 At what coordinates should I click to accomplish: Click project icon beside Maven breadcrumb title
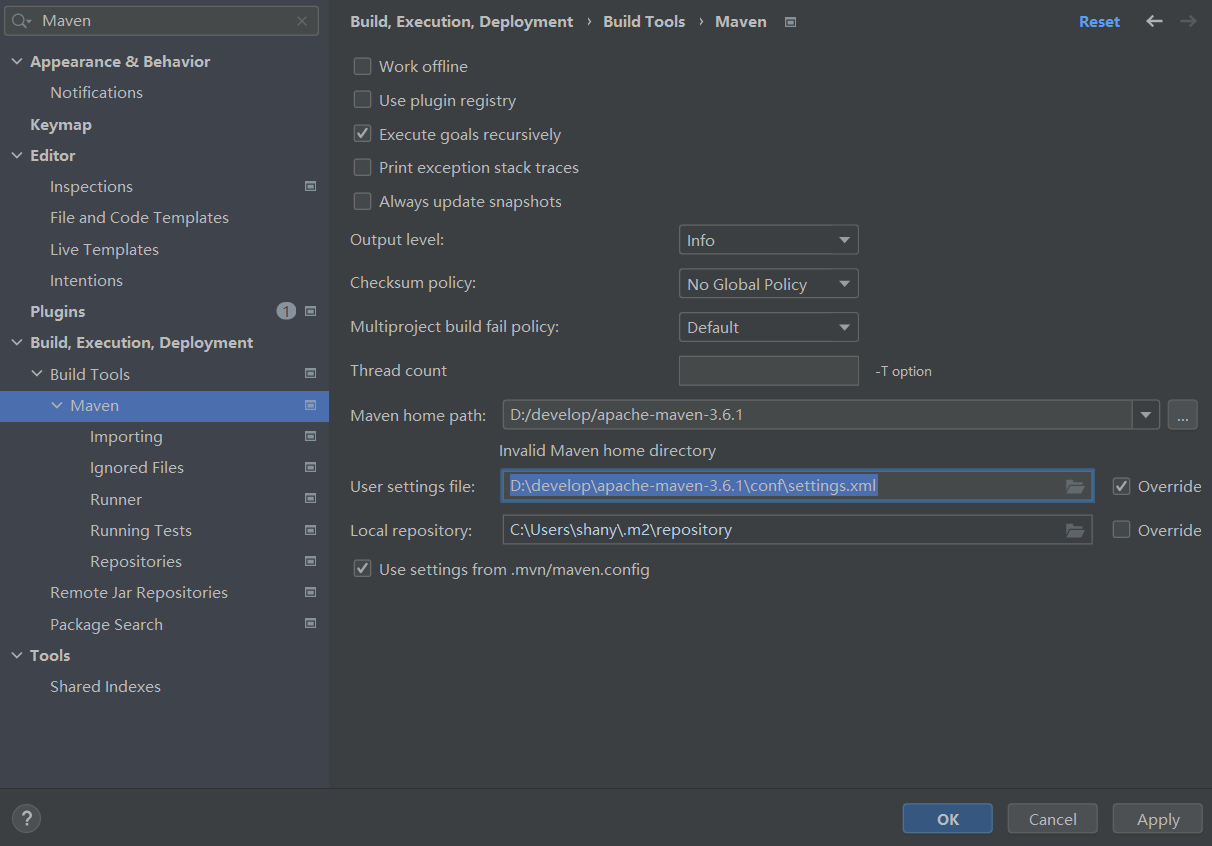click(790, 22)
